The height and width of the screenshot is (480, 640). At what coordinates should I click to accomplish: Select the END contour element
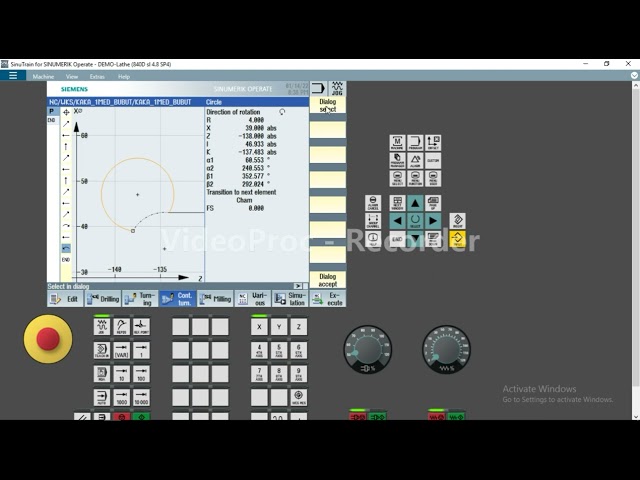pos(66,260)
